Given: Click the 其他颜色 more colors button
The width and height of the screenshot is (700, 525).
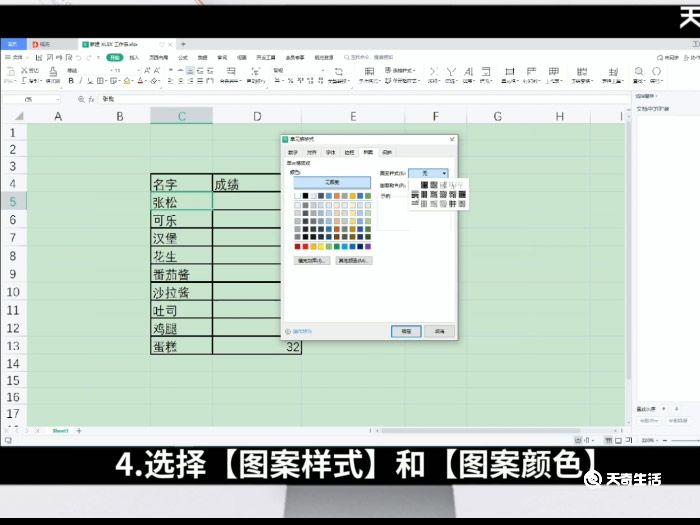Looking at the screenshot, I should pos(354,261).
